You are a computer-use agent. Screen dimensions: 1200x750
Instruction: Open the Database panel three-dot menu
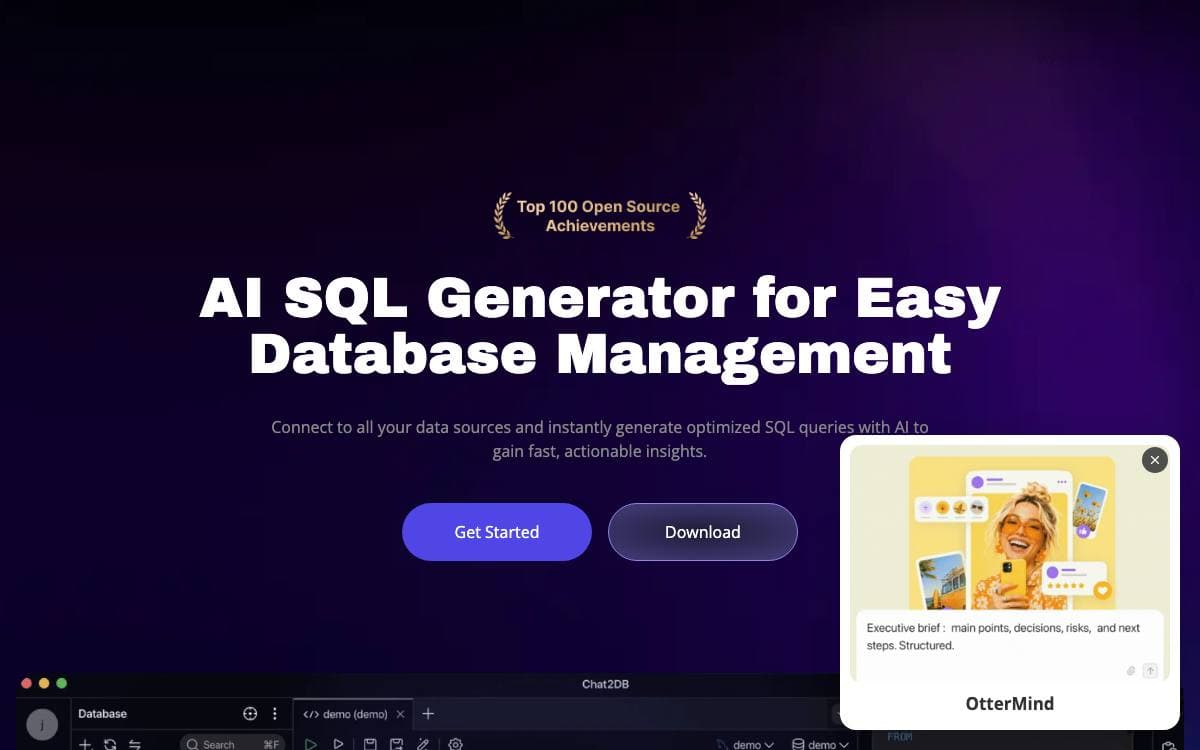point(275,714)
